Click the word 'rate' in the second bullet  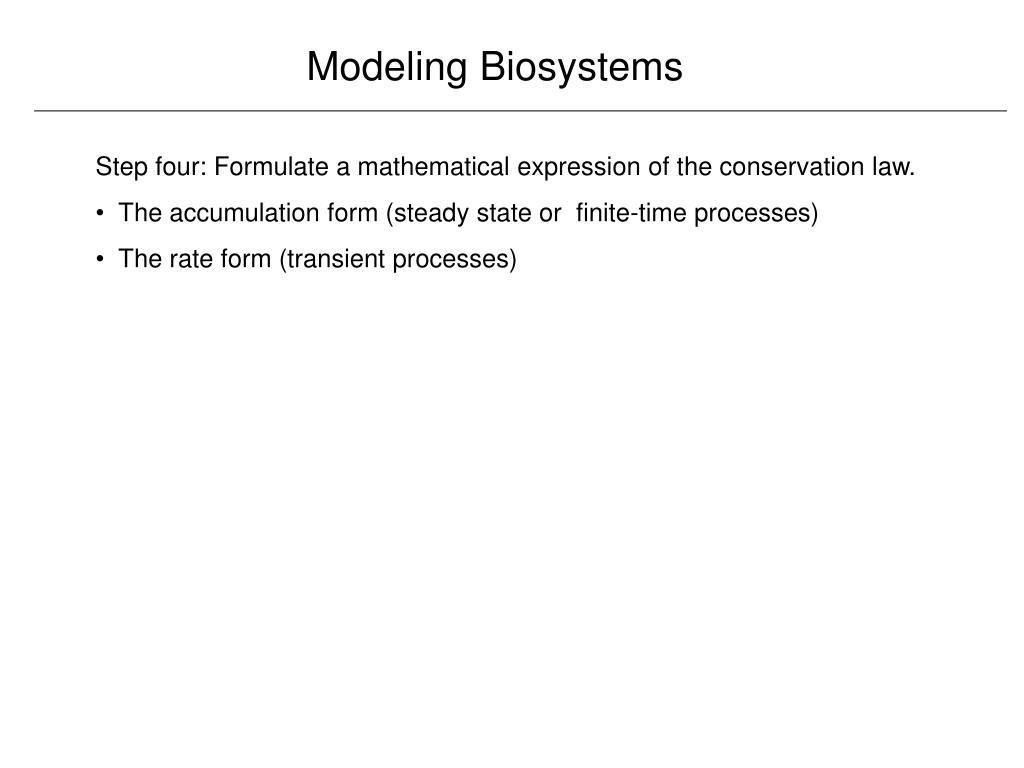(191, 259)
